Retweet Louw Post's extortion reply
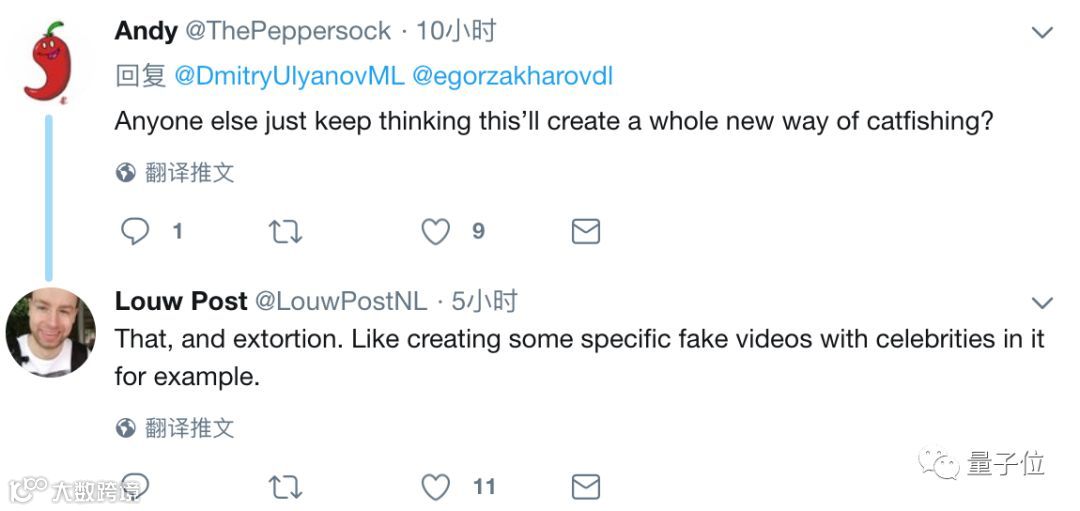Image resolution: width=1080 pixels, height=511 pixels. click(285, 487)
